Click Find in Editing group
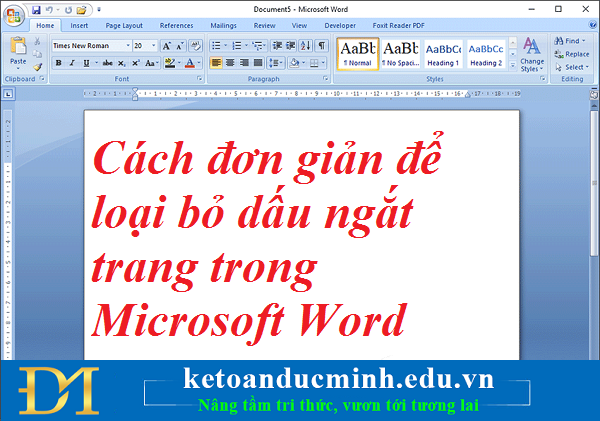 (x=570, y=41)
